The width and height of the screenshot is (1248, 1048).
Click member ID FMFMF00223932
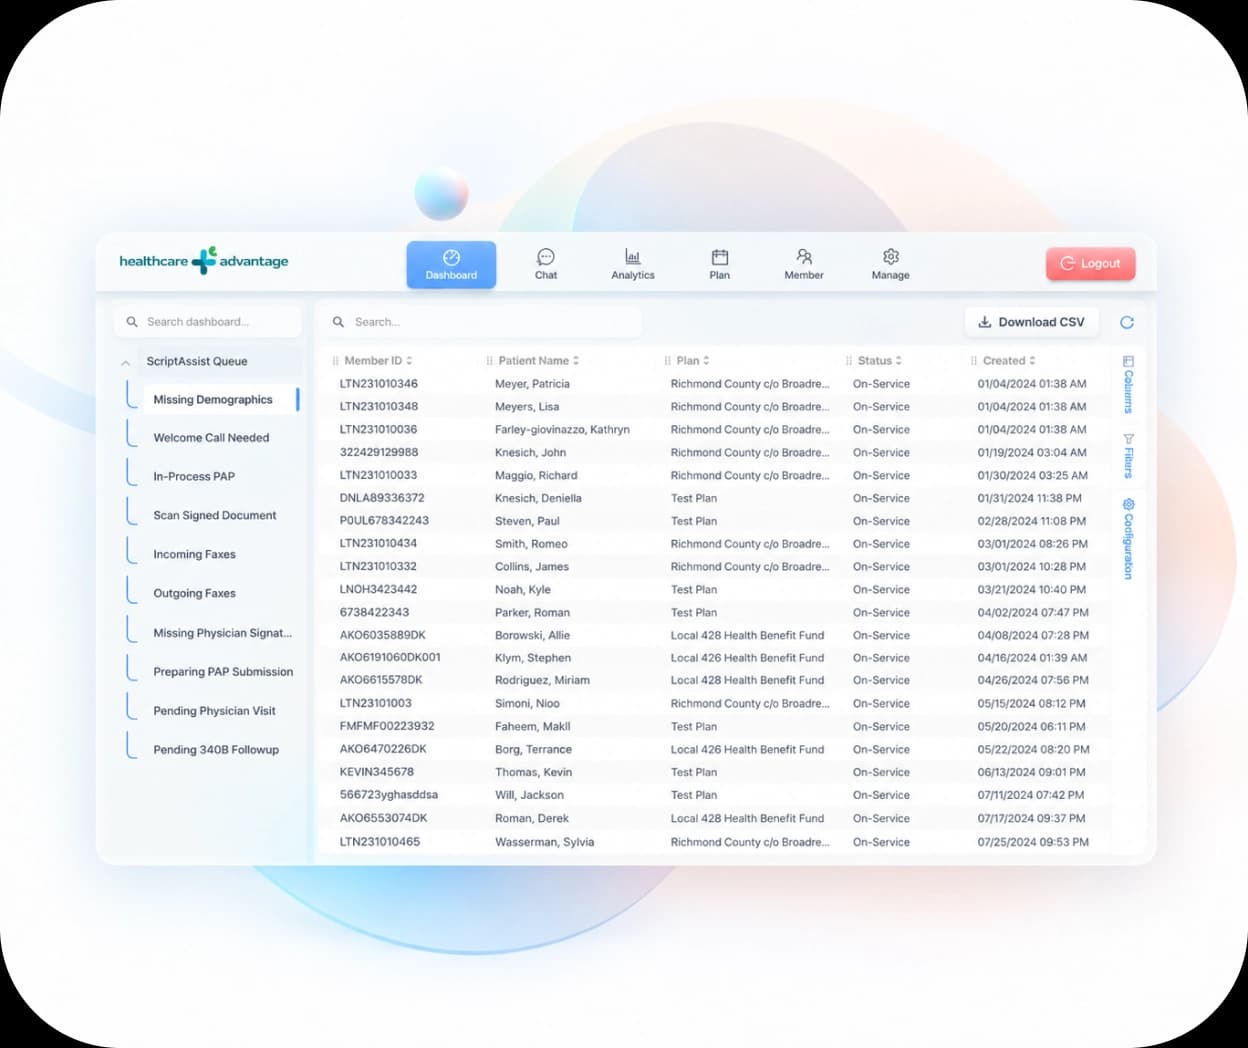[x=387, y=727]
